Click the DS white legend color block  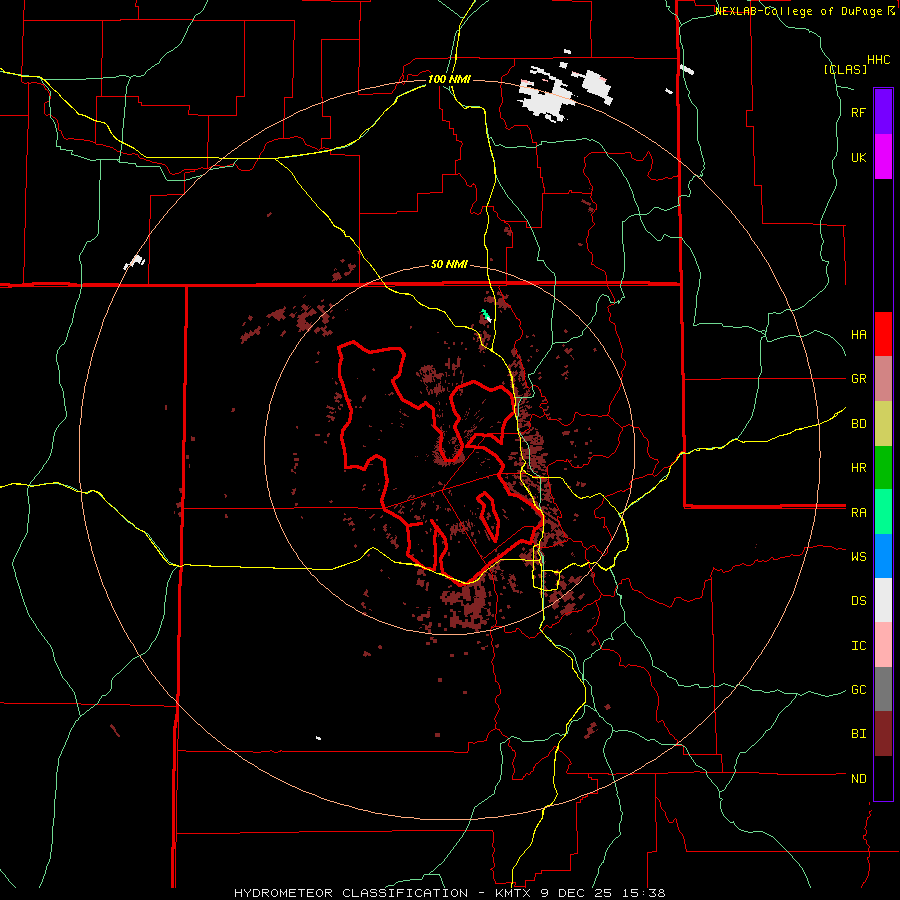coord(883,600)
